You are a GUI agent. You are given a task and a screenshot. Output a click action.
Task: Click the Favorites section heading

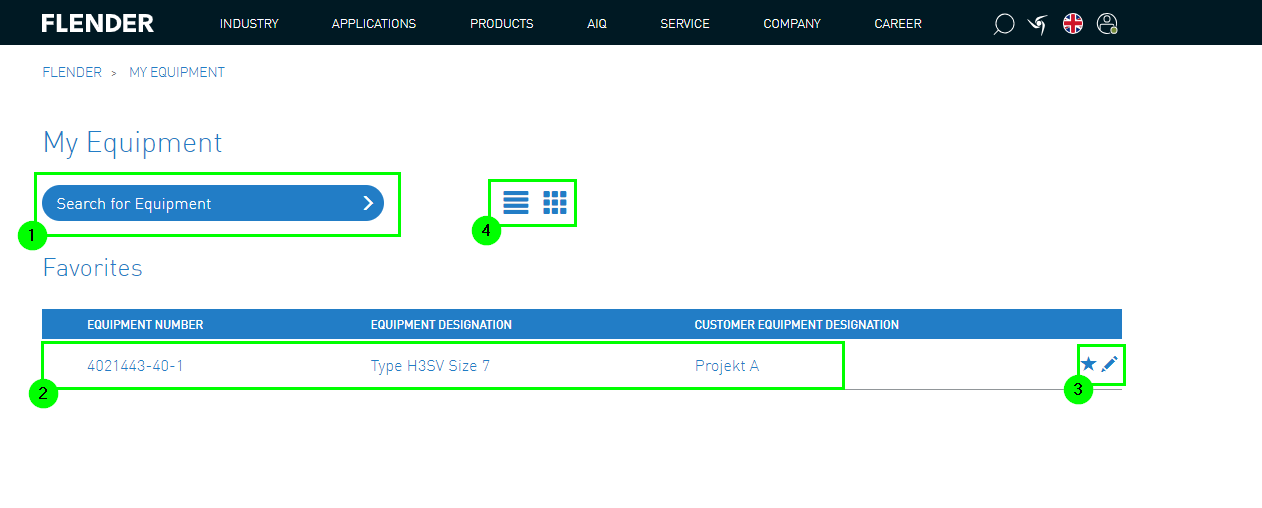pyautogui.click(x=92, y=268)
